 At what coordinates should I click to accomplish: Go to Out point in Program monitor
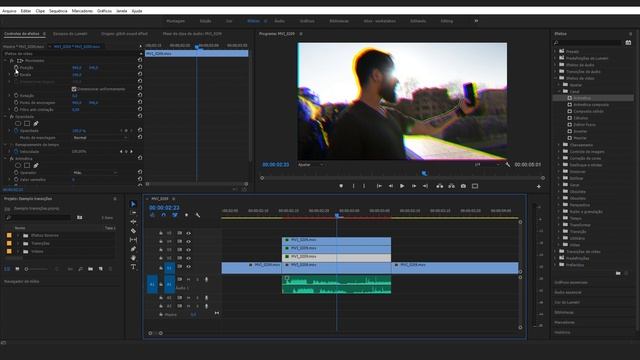point(425,186)
